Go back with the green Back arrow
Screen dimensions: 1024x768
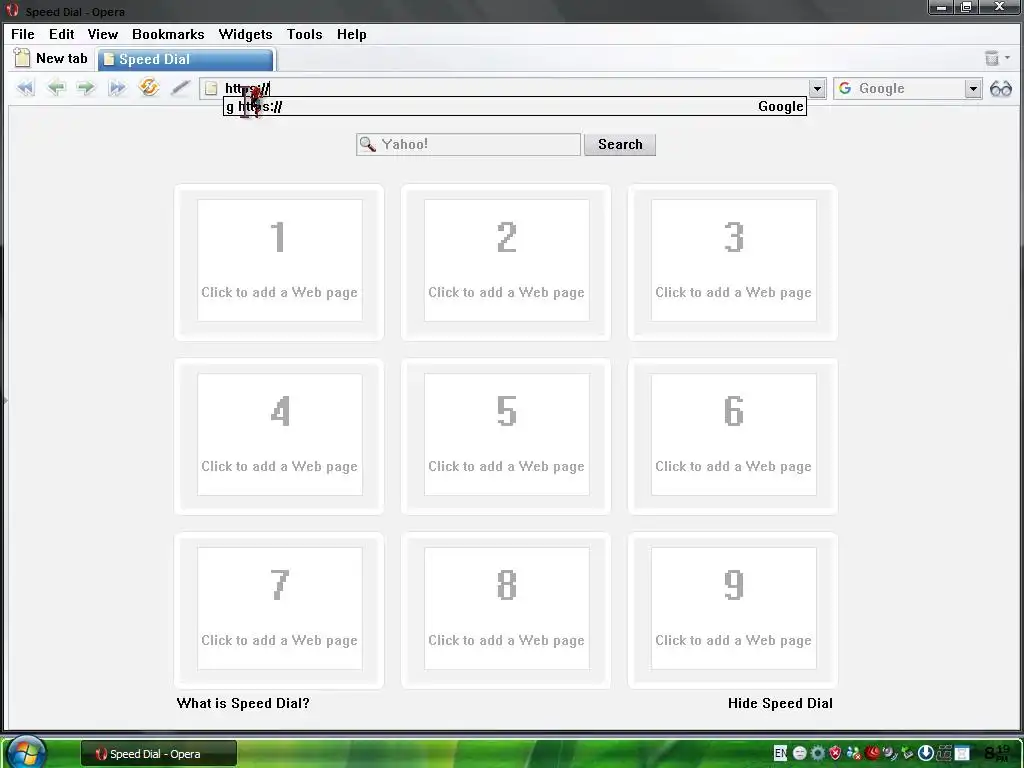[x=56, y=88]
